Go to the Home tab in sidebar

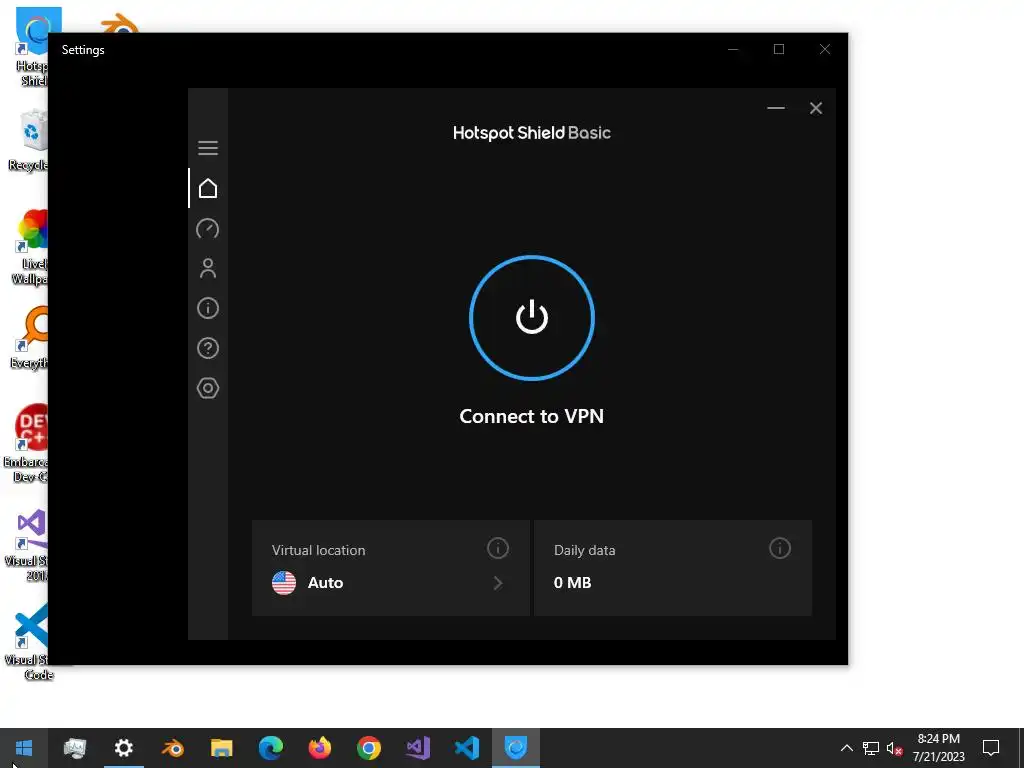pos(208,189)
